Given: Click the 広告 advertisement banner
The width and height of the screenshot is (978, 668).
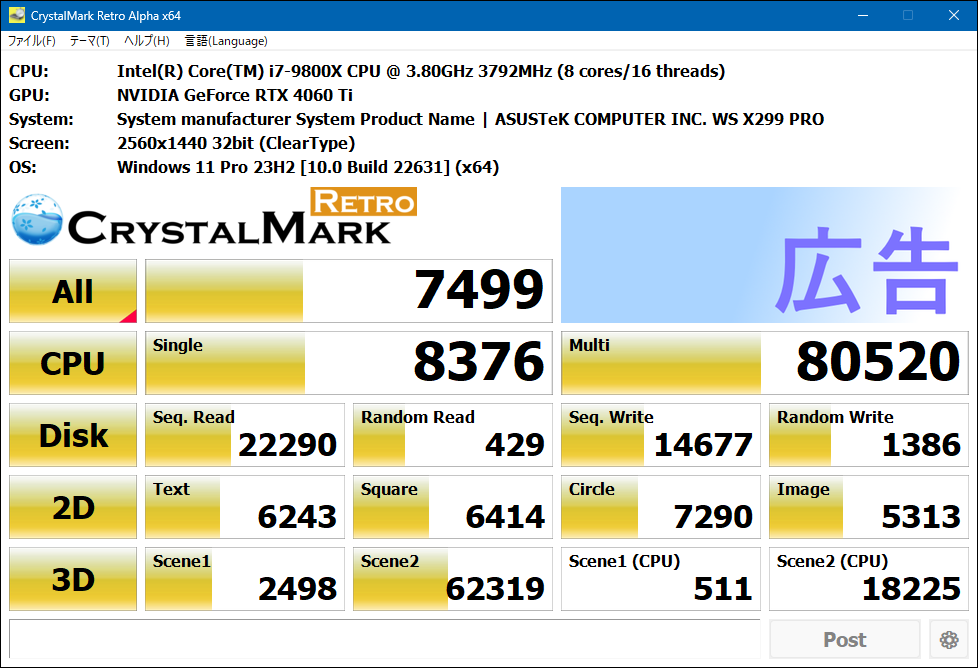Looking at the screenshot, I should coord(765,255).
